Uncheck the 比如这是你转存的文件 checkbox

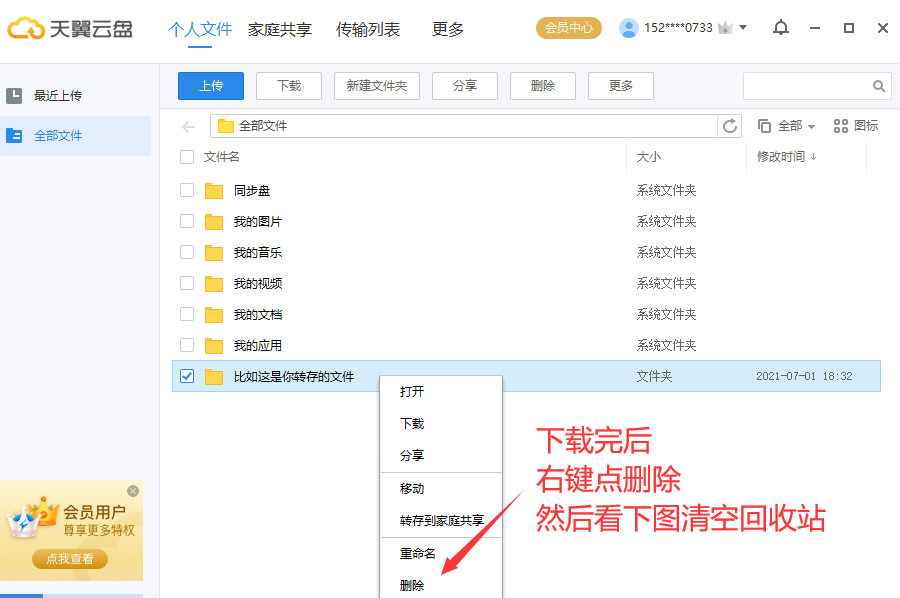(186, 377)
